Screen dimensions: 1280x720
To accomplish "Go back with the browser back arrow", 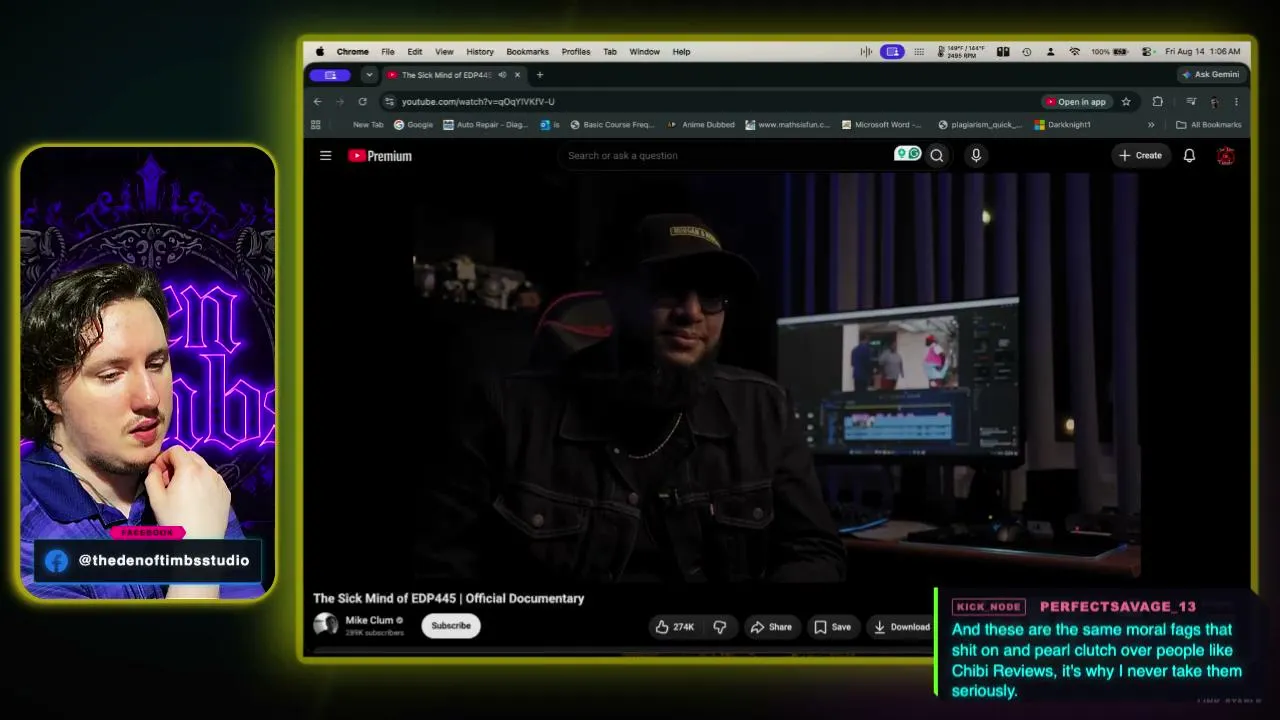I will click(317, 101).
